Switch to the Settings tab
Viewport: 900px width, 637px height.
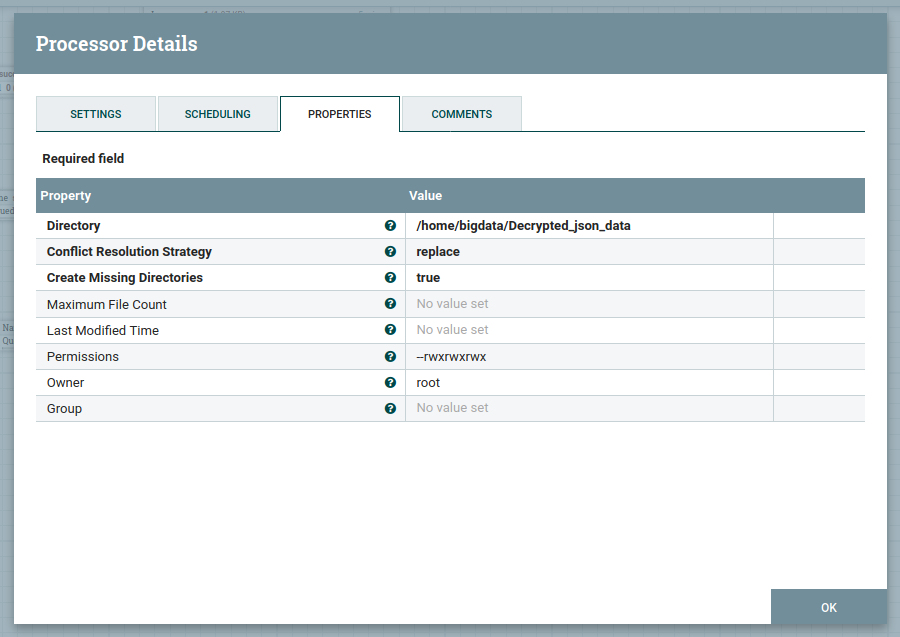(96, 114)
